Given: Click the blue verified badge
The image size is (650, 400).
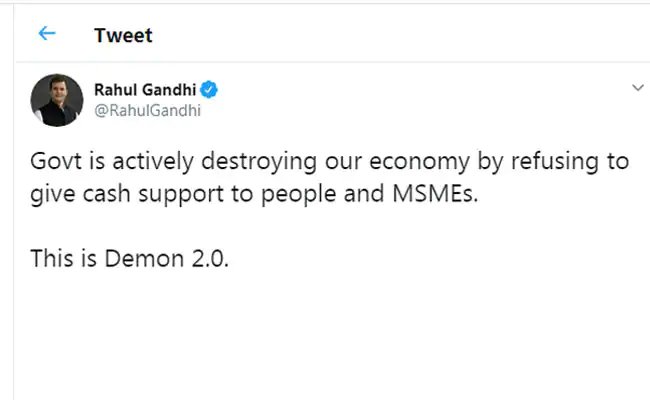Looking at the screenshot, I should click(211, 90).
